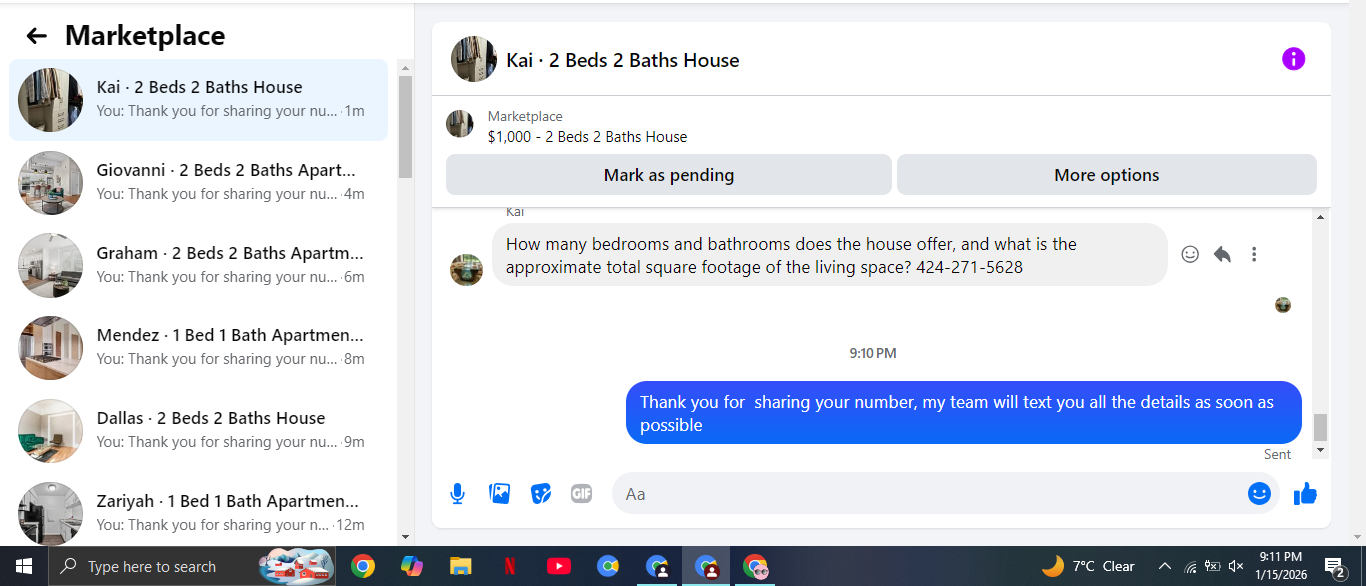Open more options for Kai's message

tap(1254, 254)
